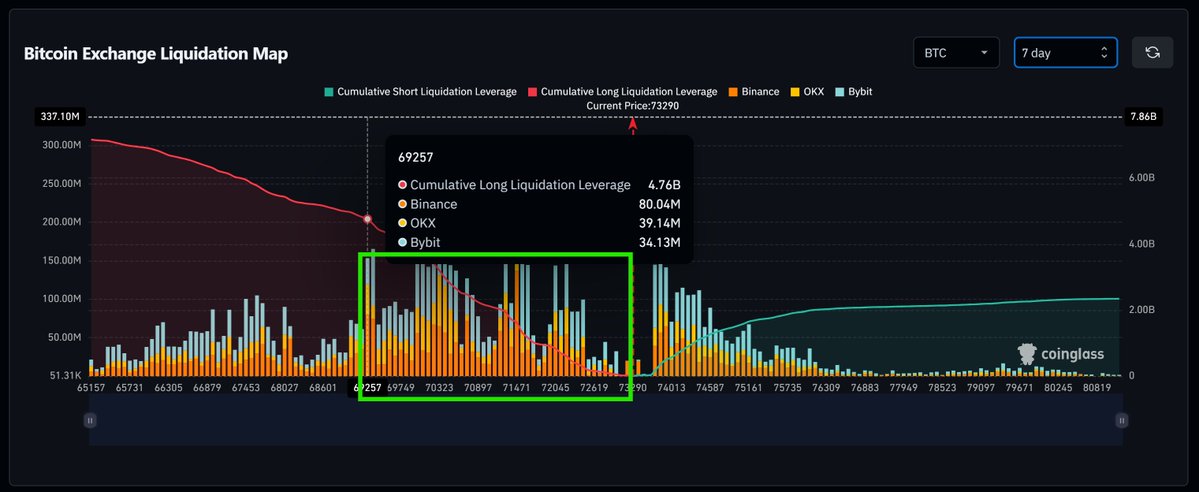Screen dimensions: 1199x492
Task: Hide the Binance series via legend
Action: [x=753, y=92]
